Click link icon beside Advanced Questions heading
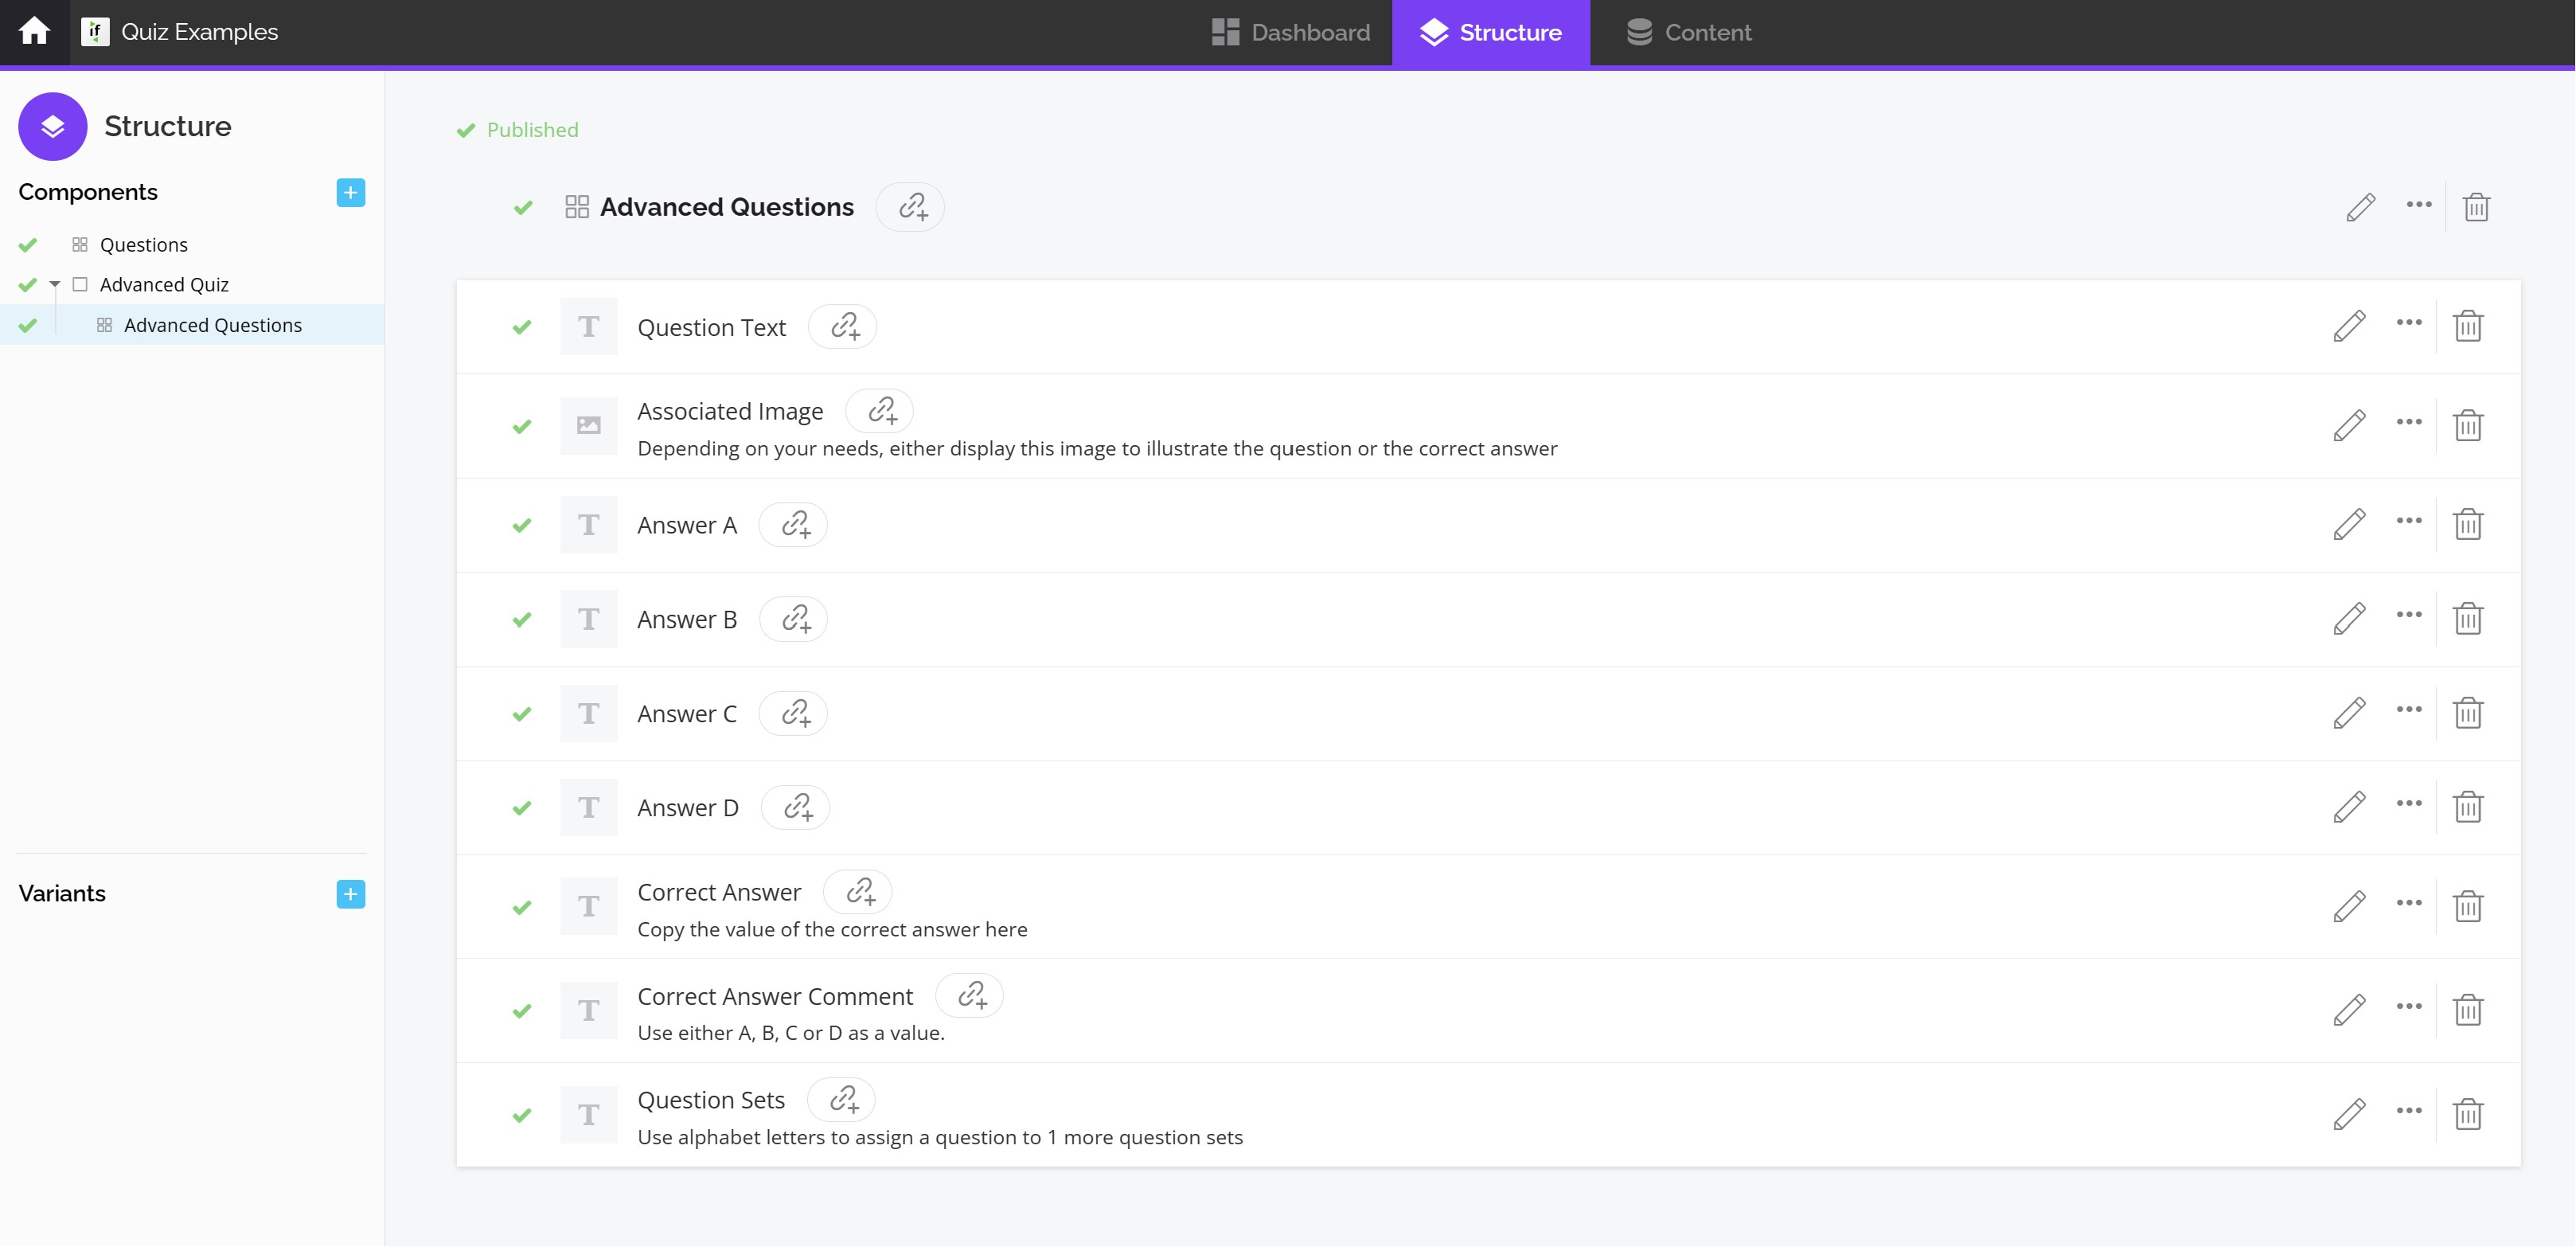Screen dimensions: 2576x1247 coord(911,207)
